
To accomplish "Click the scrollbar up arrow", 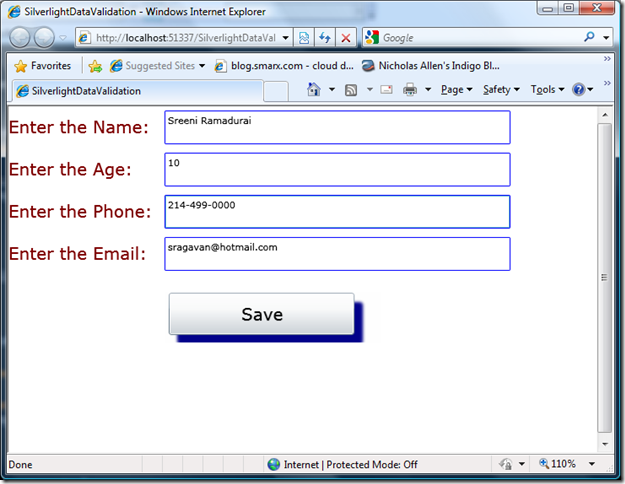I will (x=605, y=115).
